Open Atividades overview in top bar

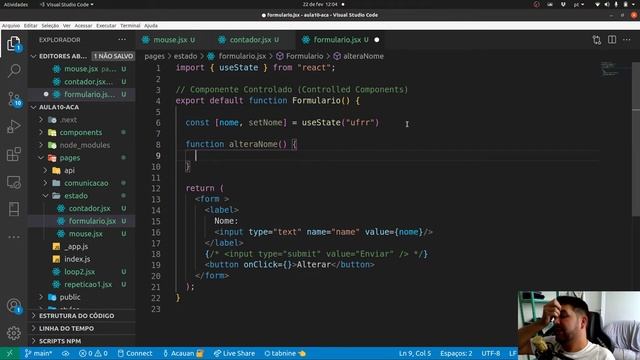pyautogui.click(x=16, y=4)
